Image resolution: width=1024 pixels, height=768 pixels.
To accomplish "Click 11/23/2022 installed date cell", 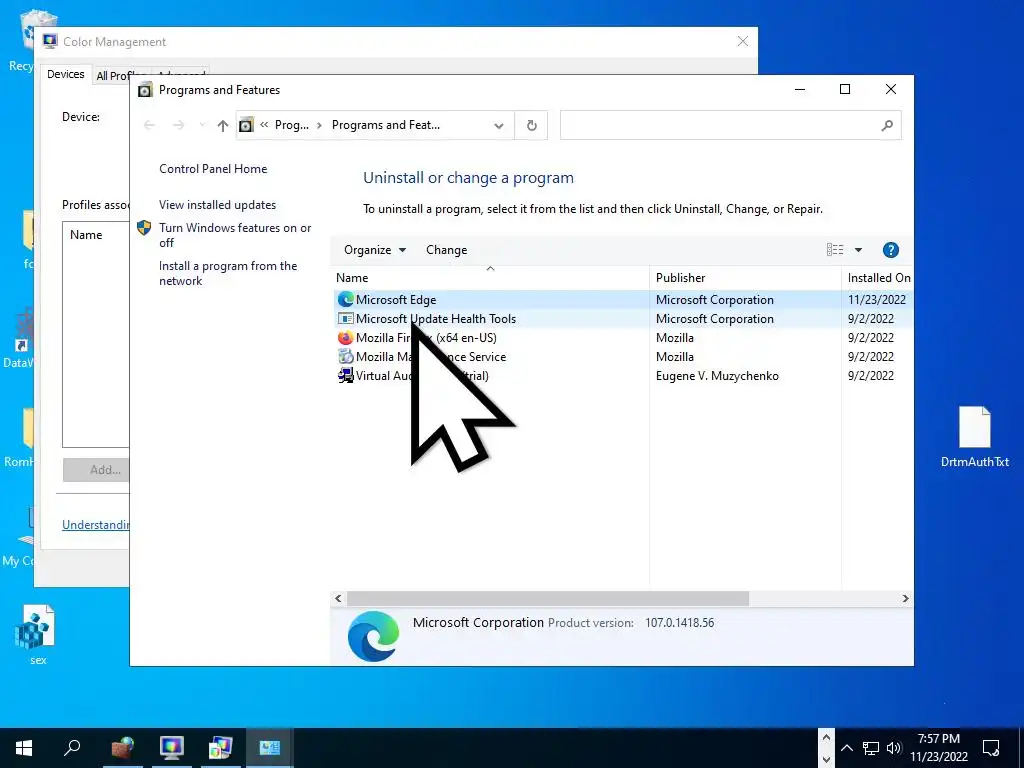I will [876, 300].
